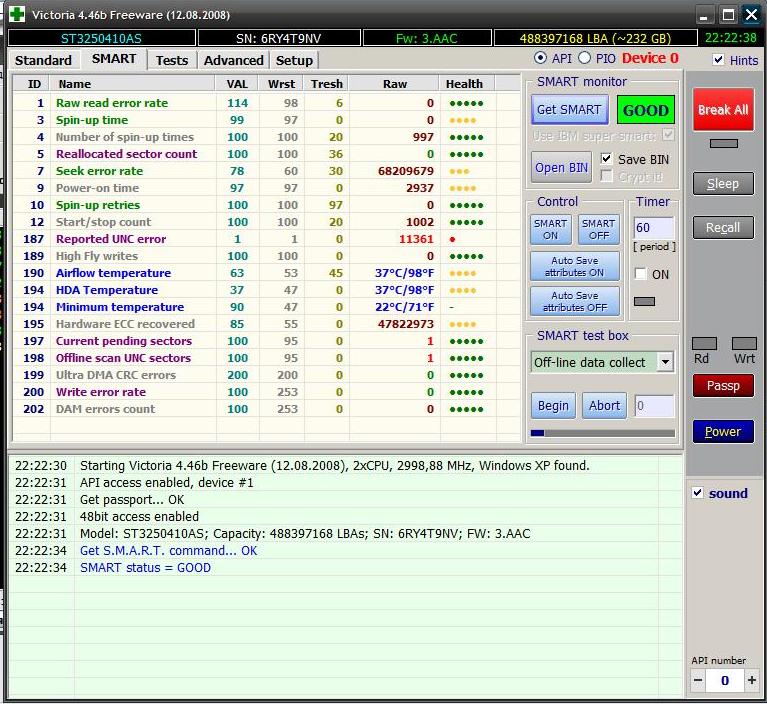
Task: Click the SMART test box value field
Action: (654, 406)
